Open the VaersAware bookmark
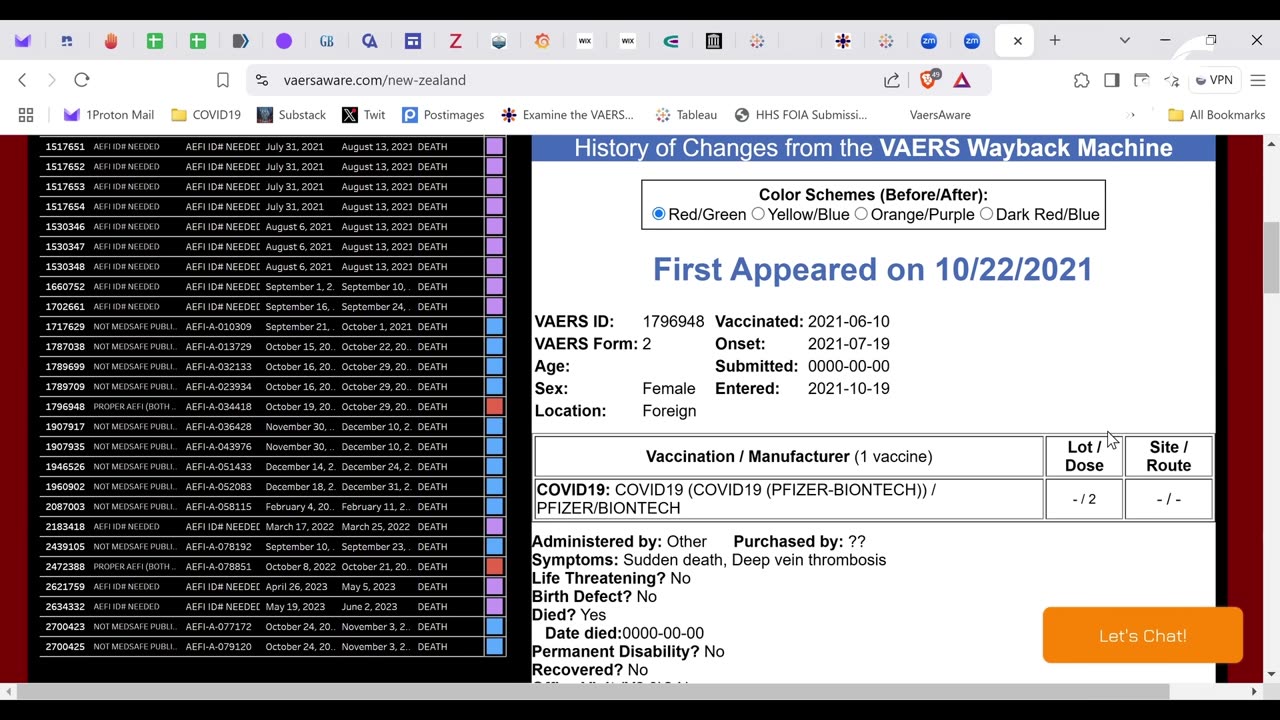The height and width of the screenshot is (720, 1280). [940, 115]
